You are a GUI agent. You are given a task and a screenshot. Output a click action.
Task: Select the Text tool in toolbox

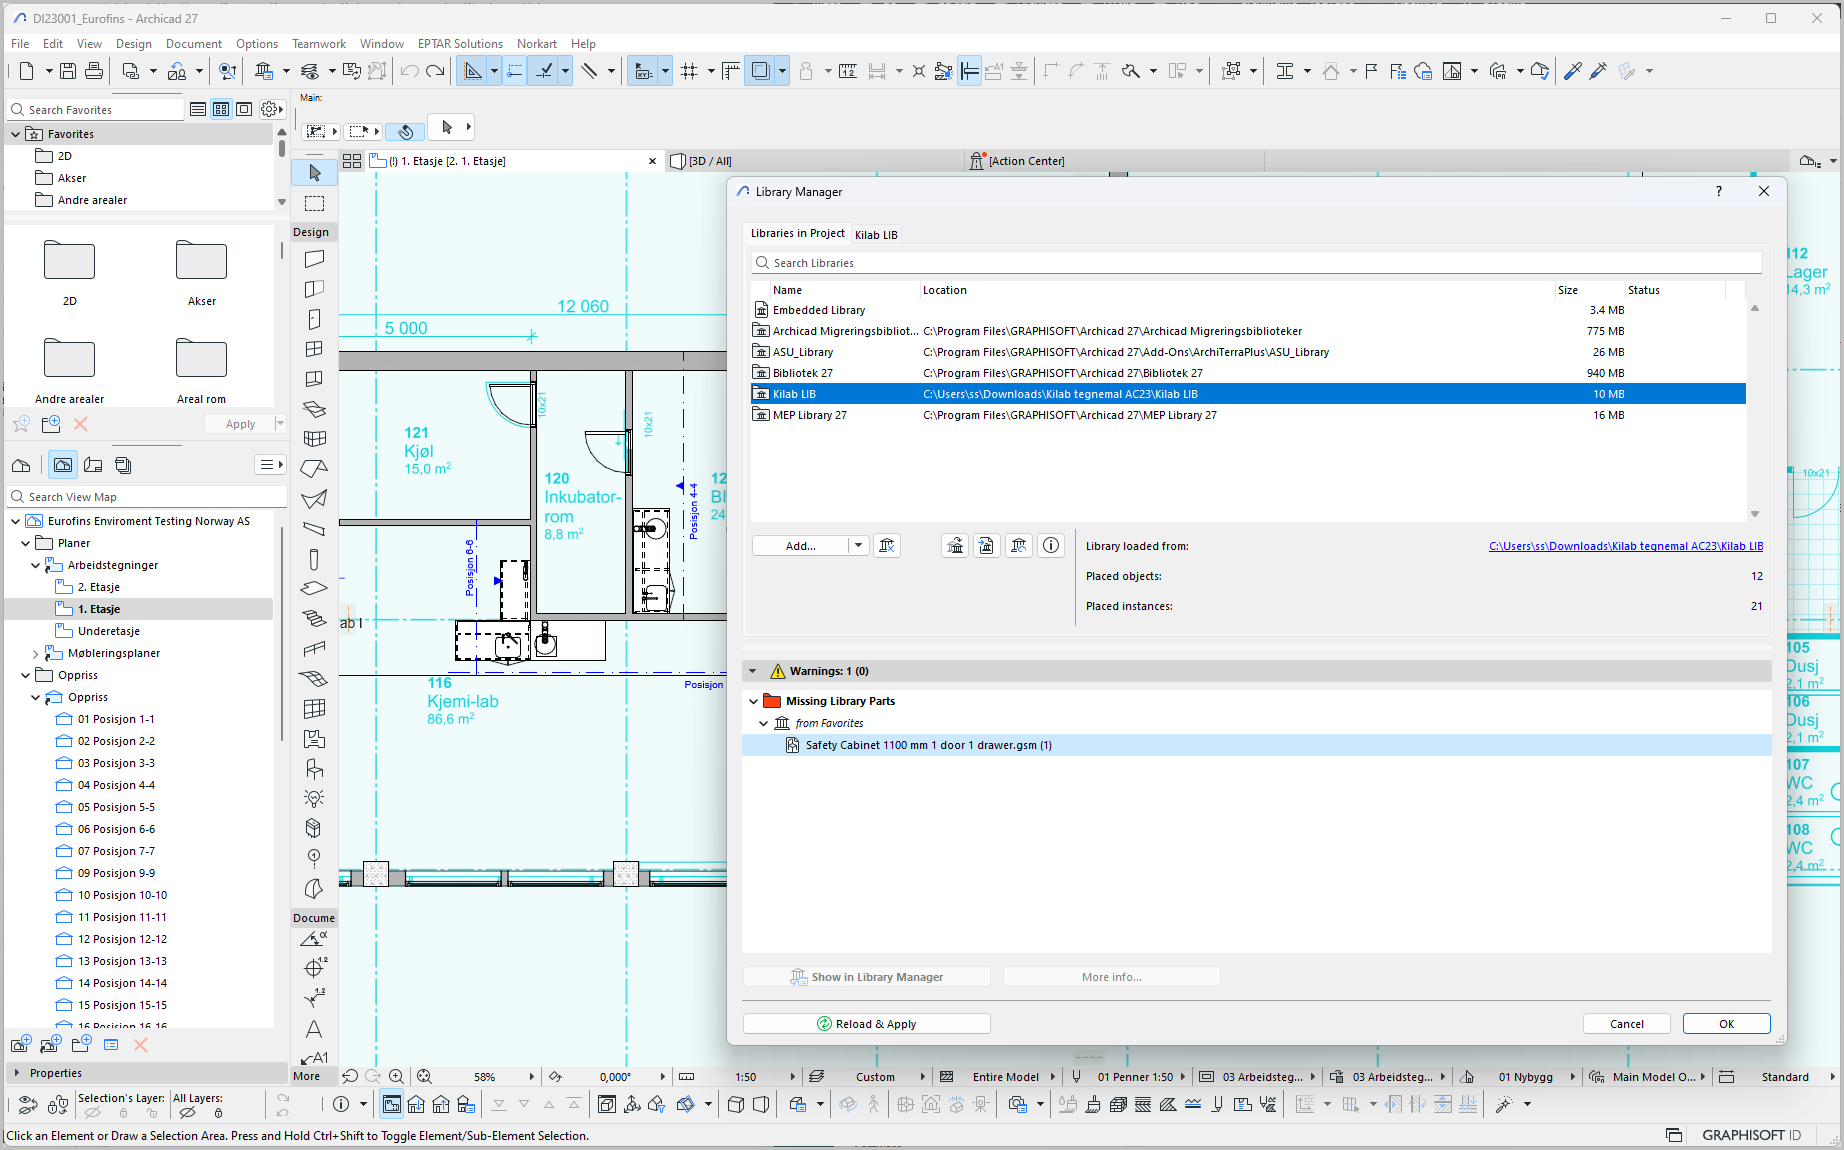click(x=314, y=1029)
